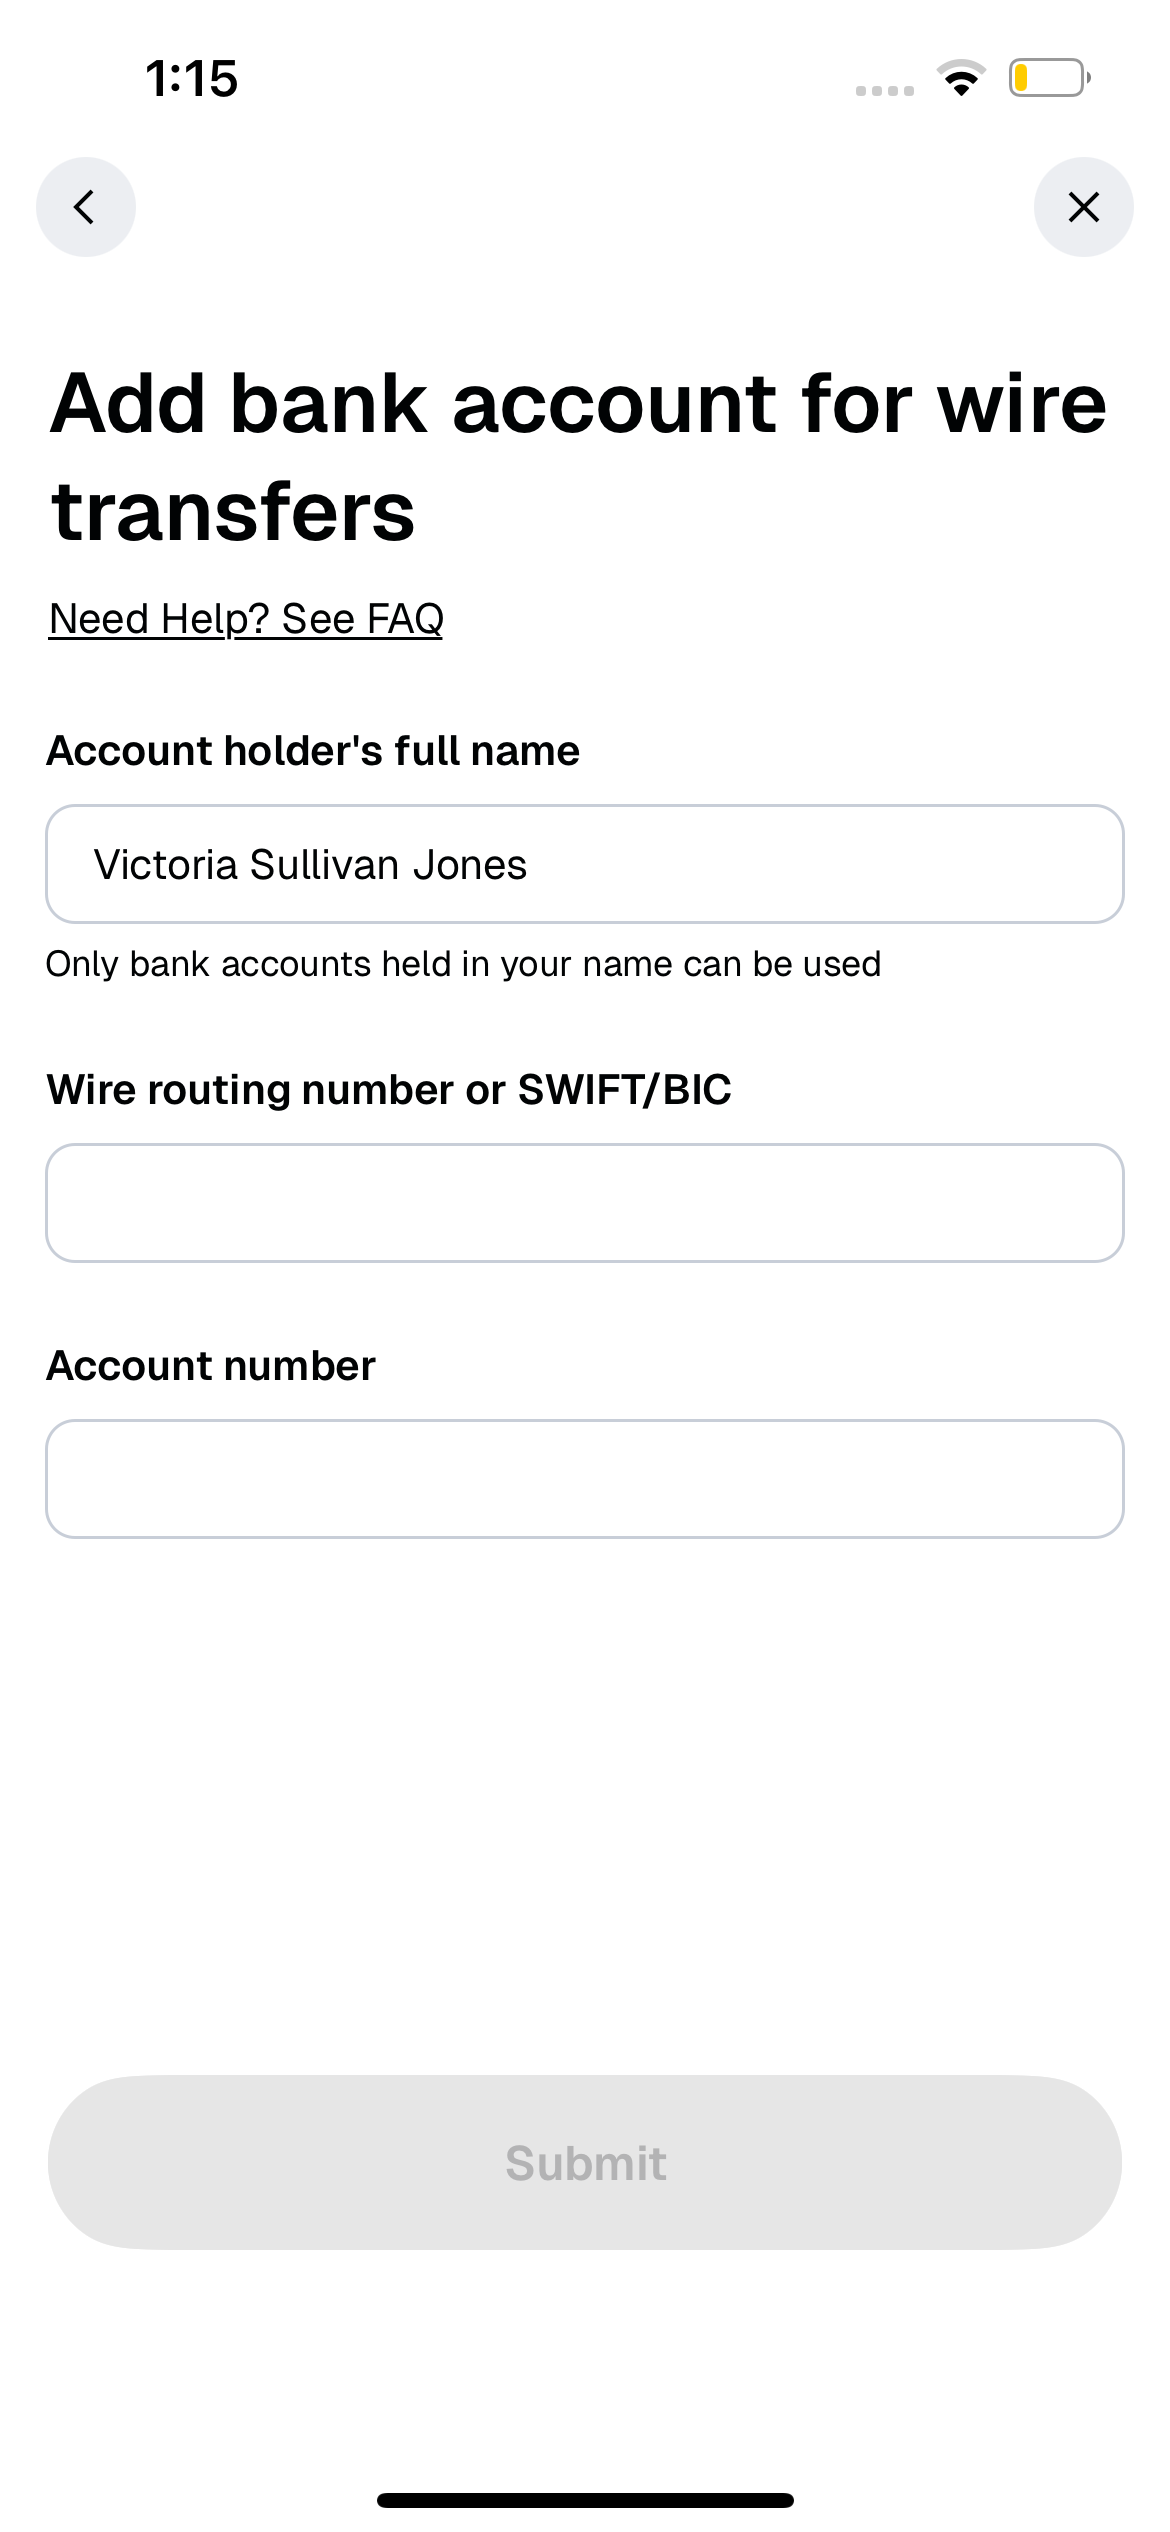Close the wire transfer form
The width and height of the screenshot is (1170, 2532).
point(1084,207)
